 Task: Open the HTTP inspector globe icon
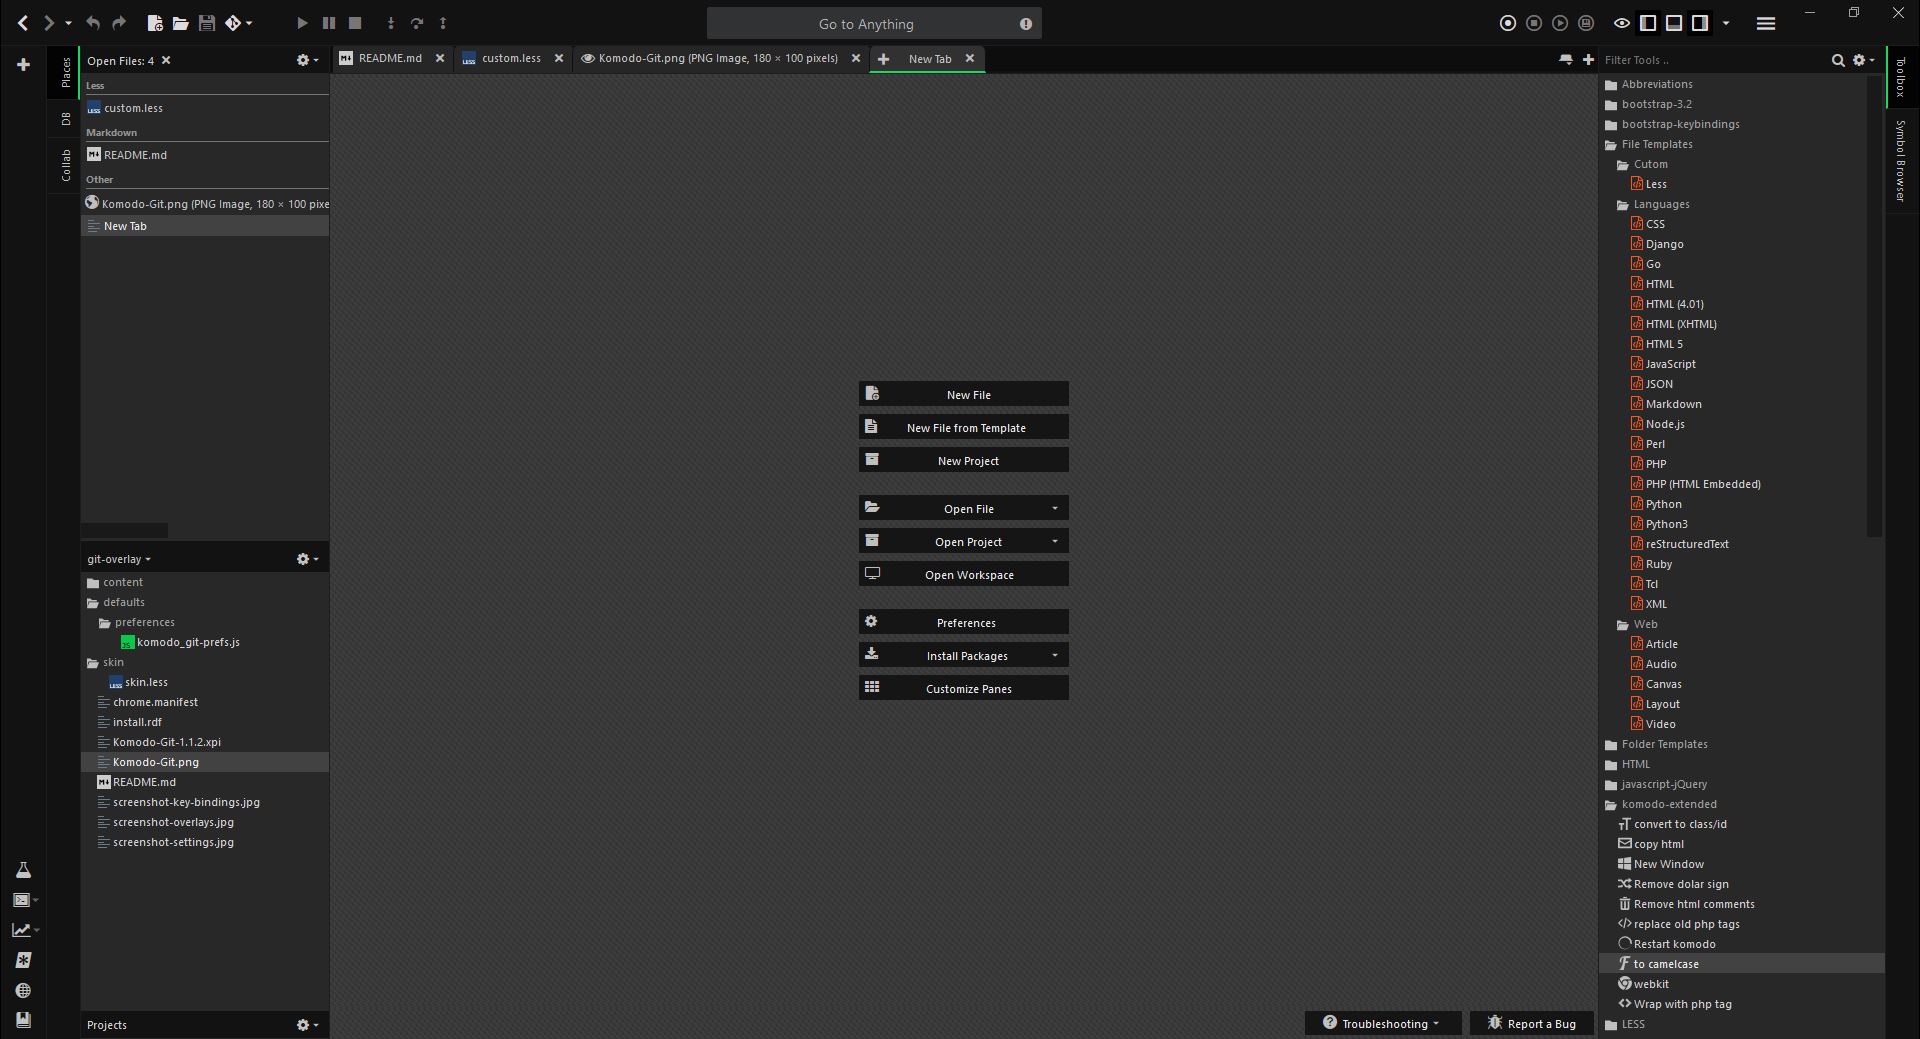[x=23, y=990]
